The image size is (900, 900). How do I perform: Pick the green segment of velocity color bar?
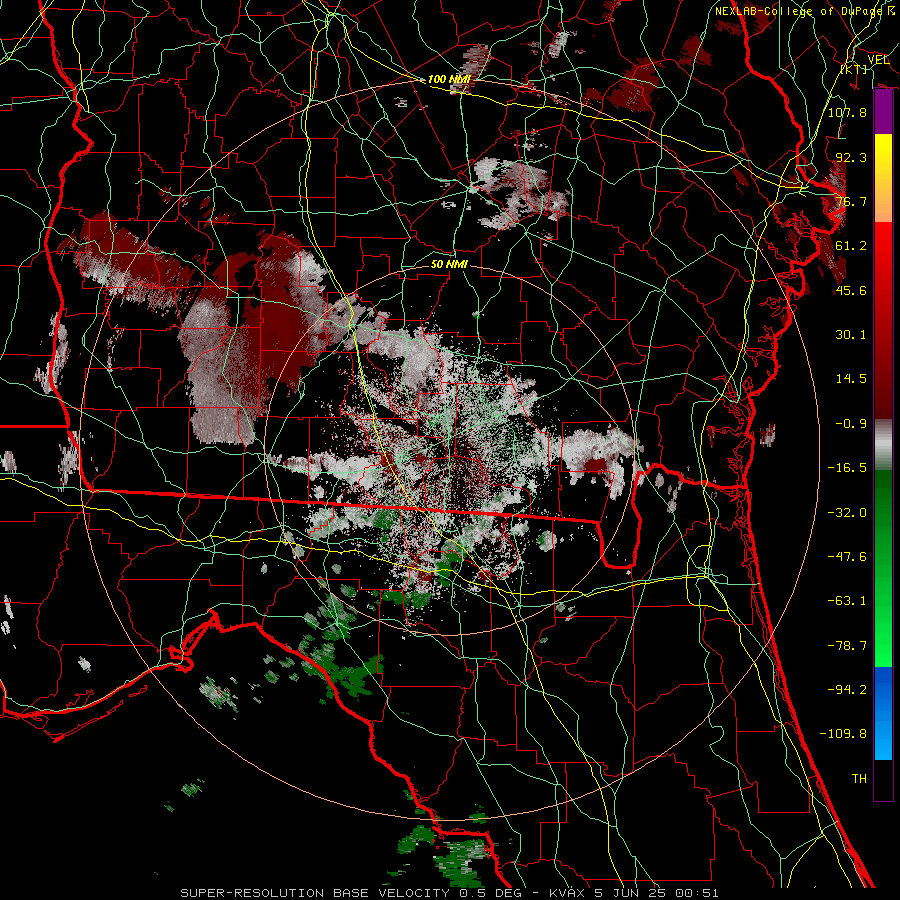pyautogui.click(x=883, y=568)
